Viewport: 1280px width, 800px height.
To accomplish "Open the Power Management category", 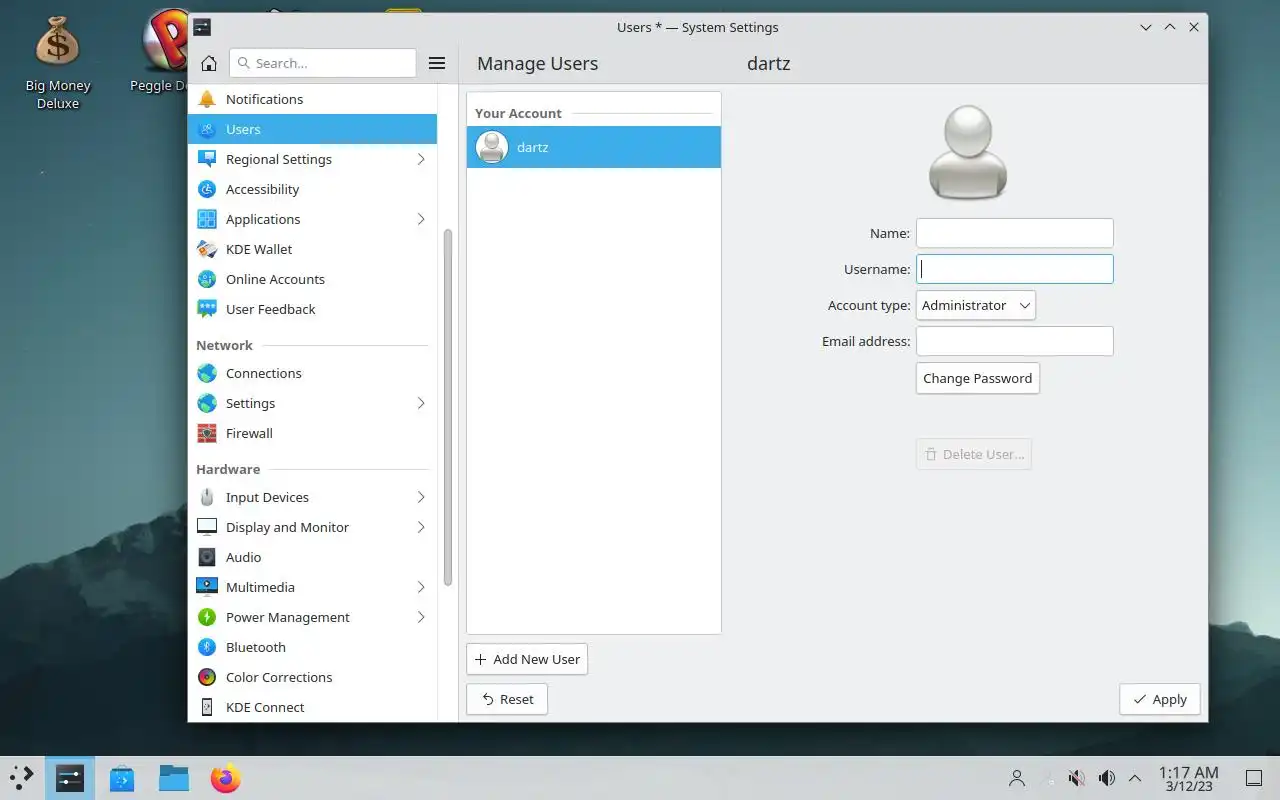I will pyautogui.click(x=312, y=617).
